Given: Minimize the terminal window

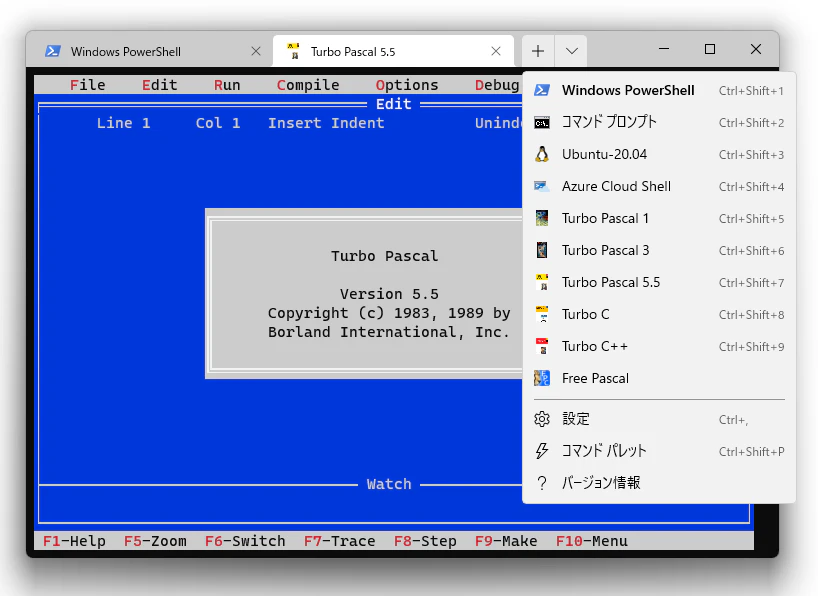Looking at the screenshot, I should [x=664, y=49].
